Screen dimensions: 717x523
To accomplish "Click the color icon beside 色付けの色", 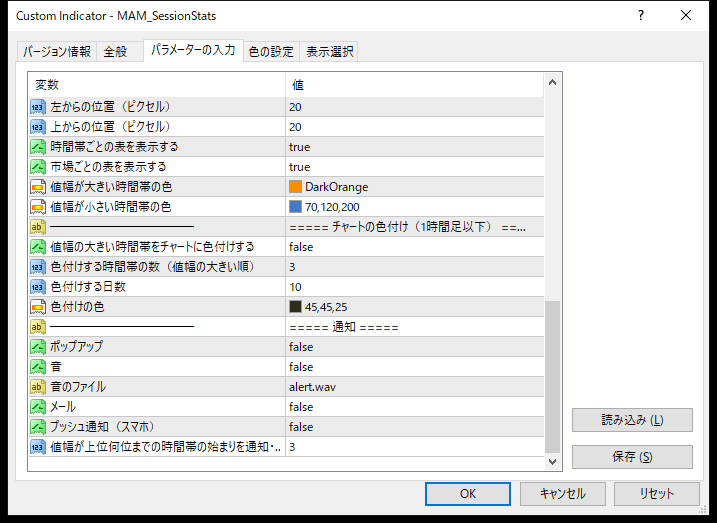I will click(x=37, y=307).
